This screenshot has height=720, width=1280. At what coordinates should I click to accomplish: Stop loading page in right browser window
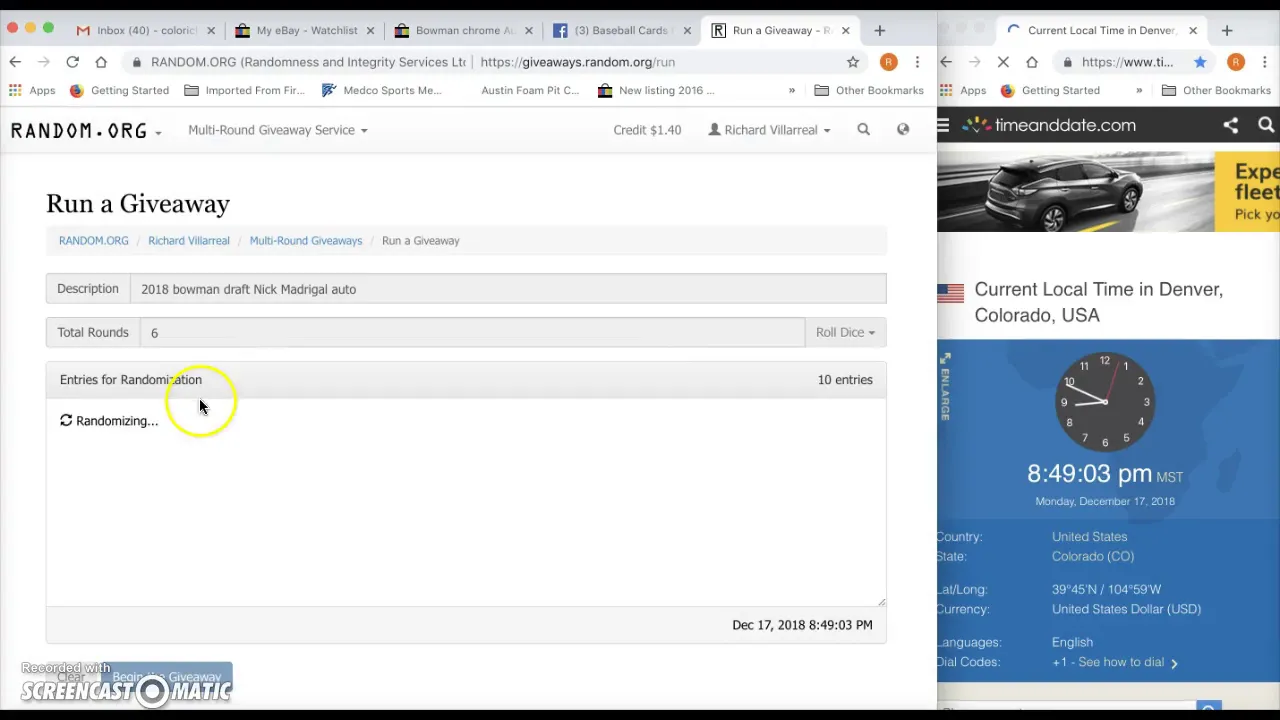point(1003,62)
